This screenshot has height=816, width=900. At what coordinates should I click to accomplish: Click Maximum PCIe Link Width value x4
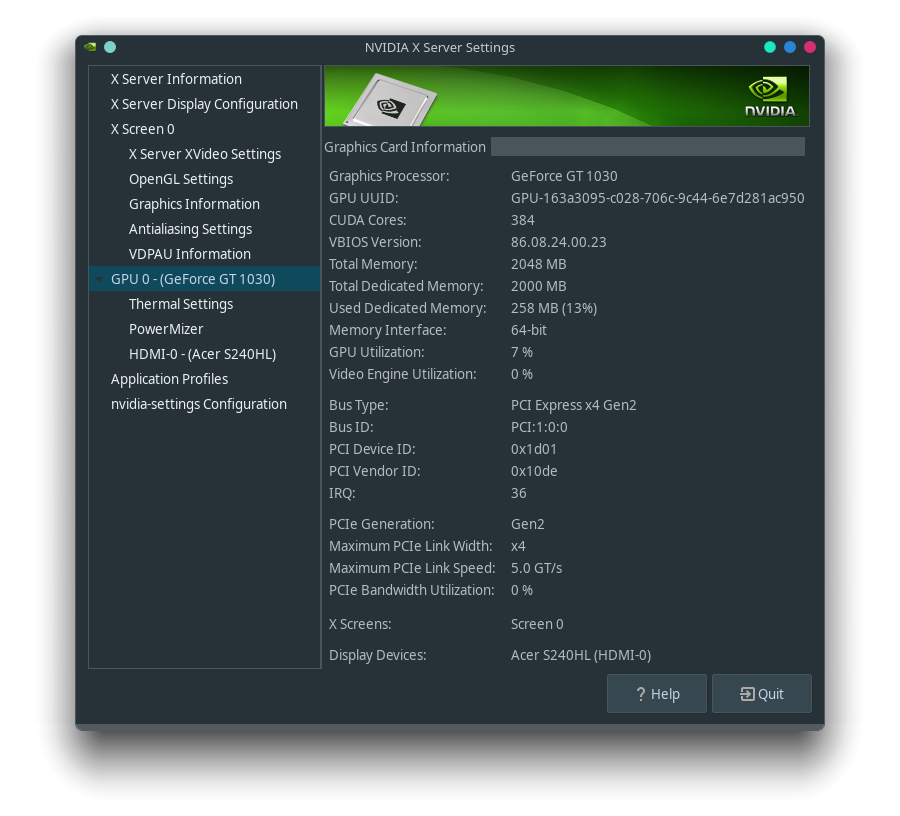[518, 546]
